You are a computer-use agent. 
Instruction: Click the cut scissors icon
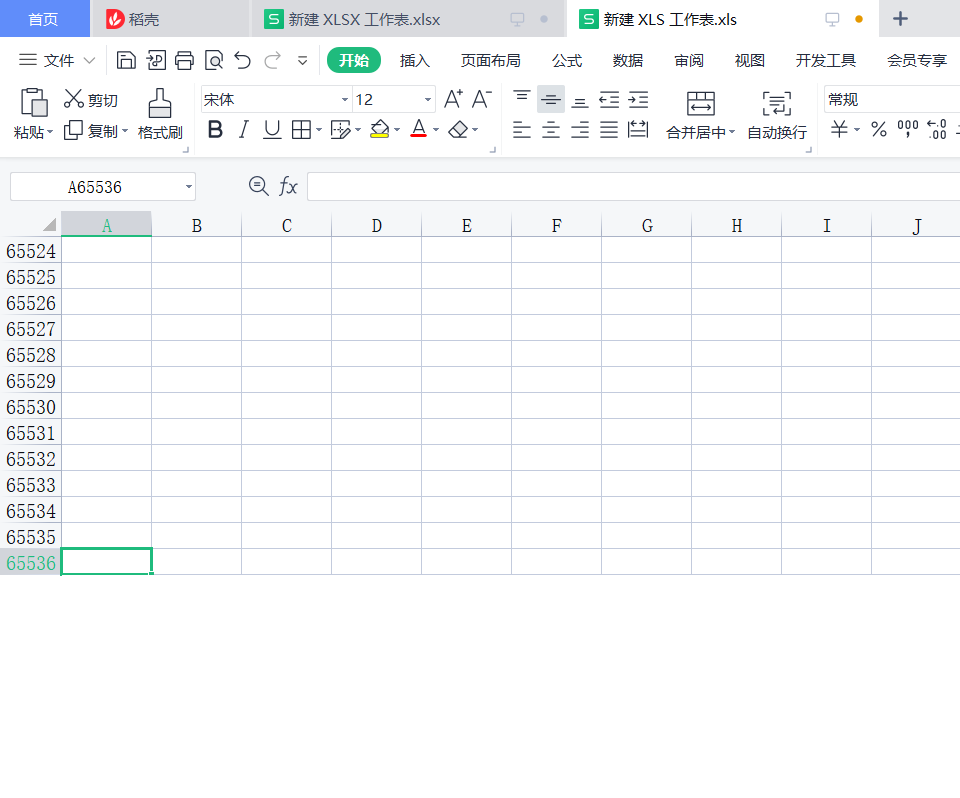[x=74, y=99]
